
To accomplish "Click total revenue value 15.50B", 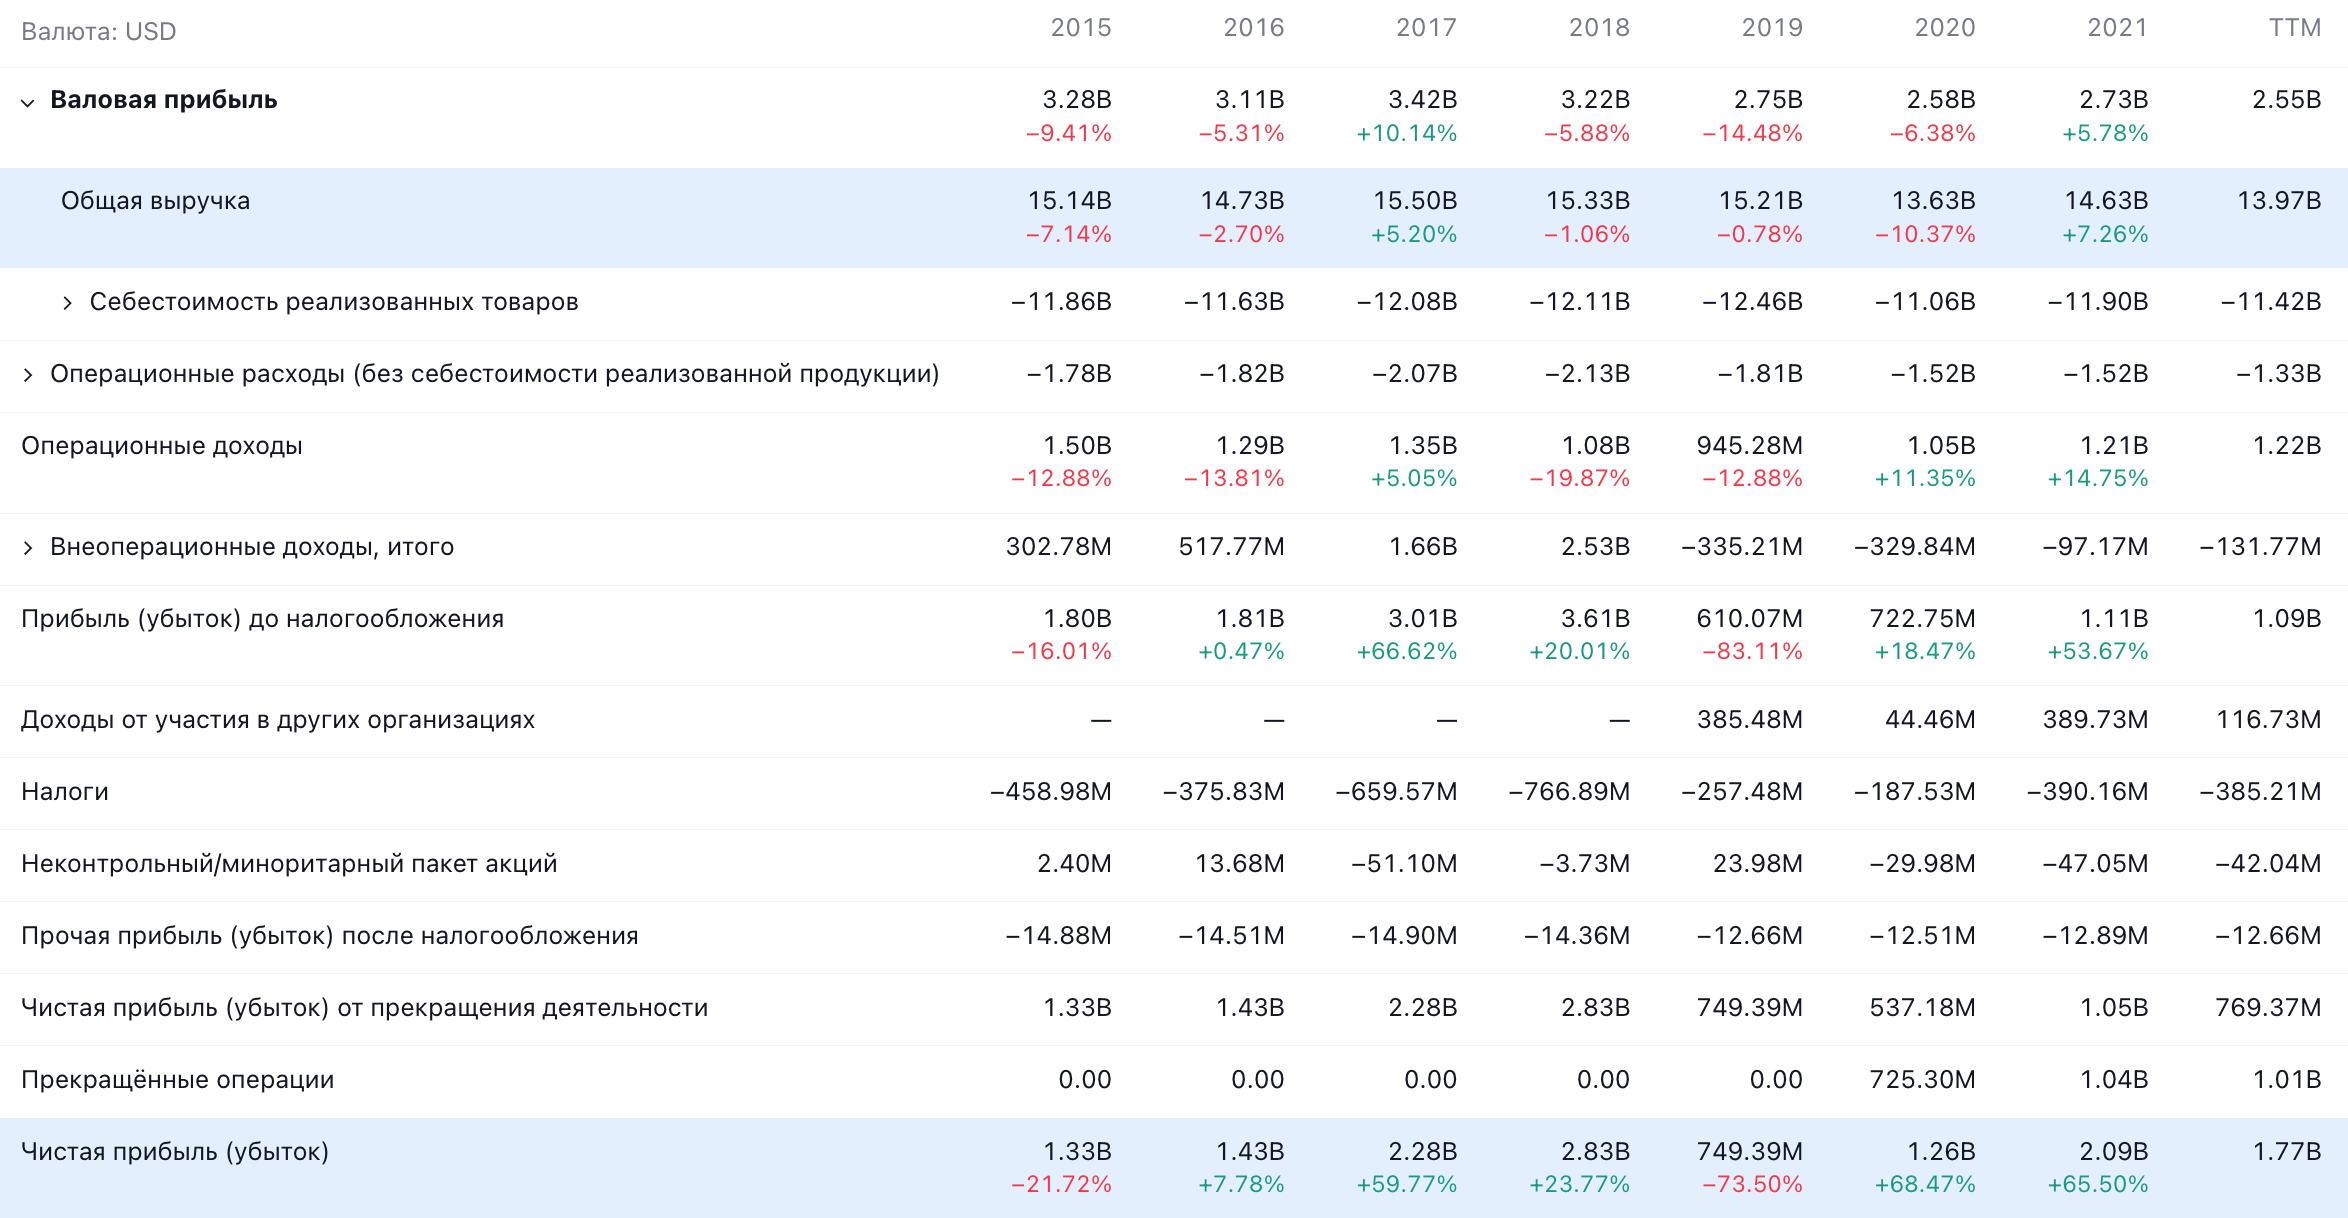I will tap(1415, 201).
